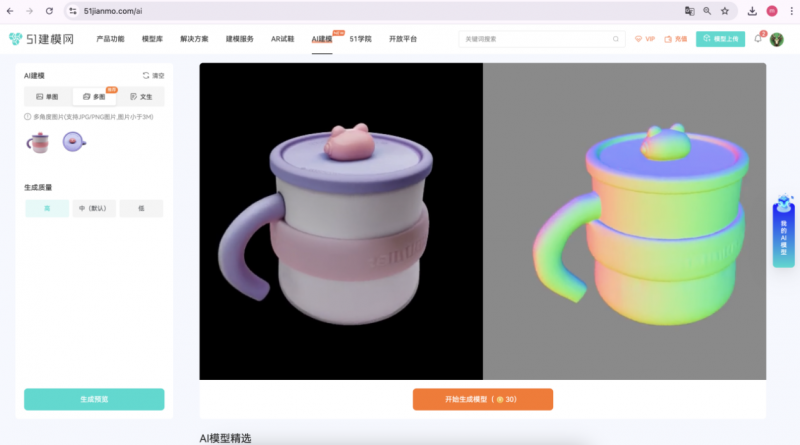Click the 开始生成模型 button
Screen dimensions: 800x445
pos(482,399)
